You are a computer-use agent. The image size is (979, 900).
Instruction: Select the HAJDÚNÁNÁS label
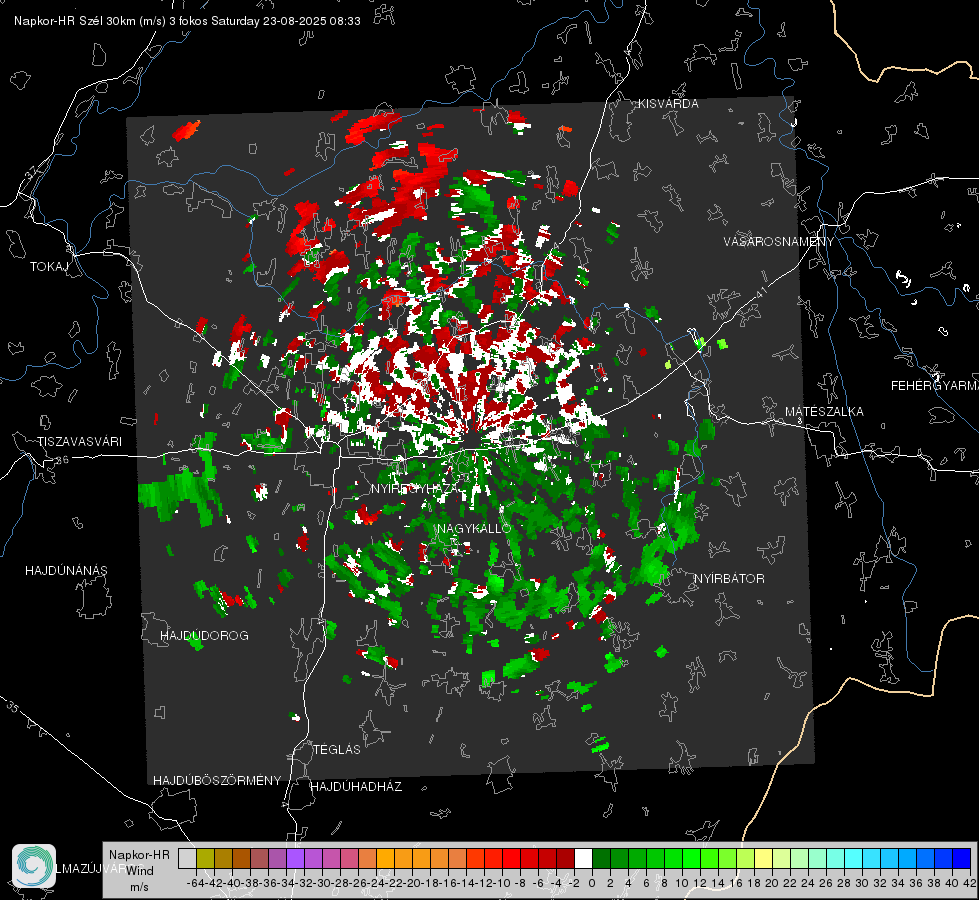point(66,570)
